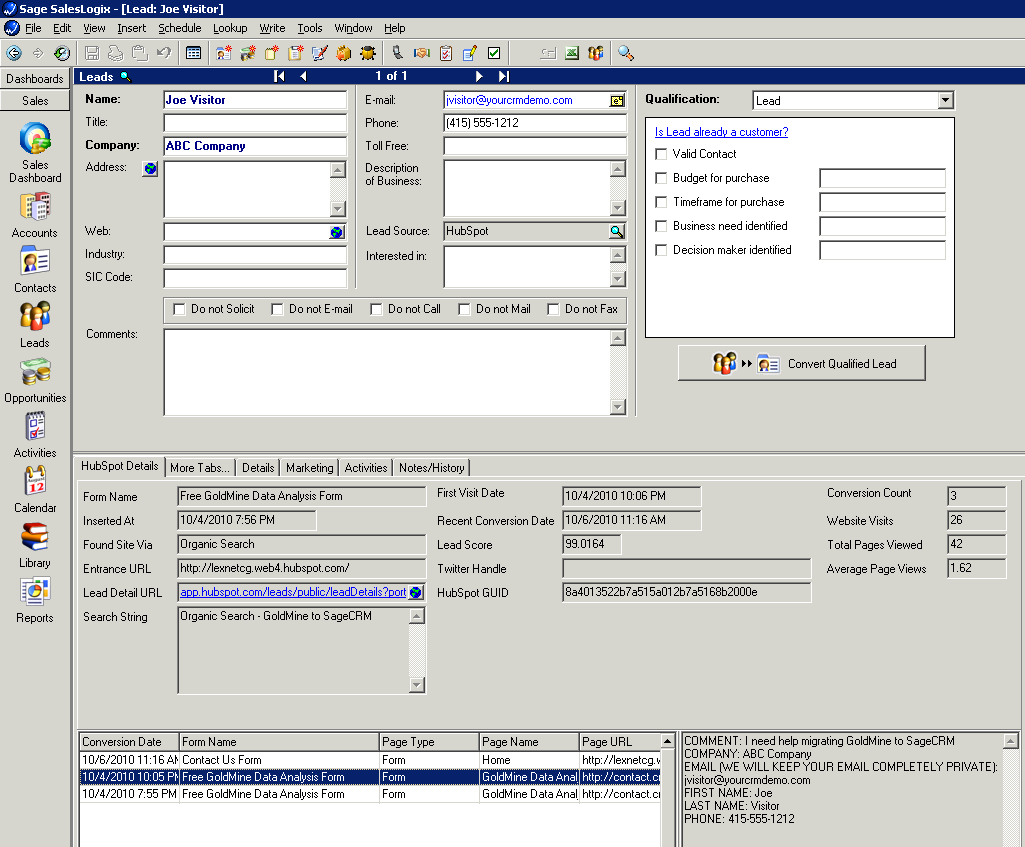This screenshot has height=847, width=1025.
Task: Click the Excel export icon in toolbar
Action: point(572,53)
